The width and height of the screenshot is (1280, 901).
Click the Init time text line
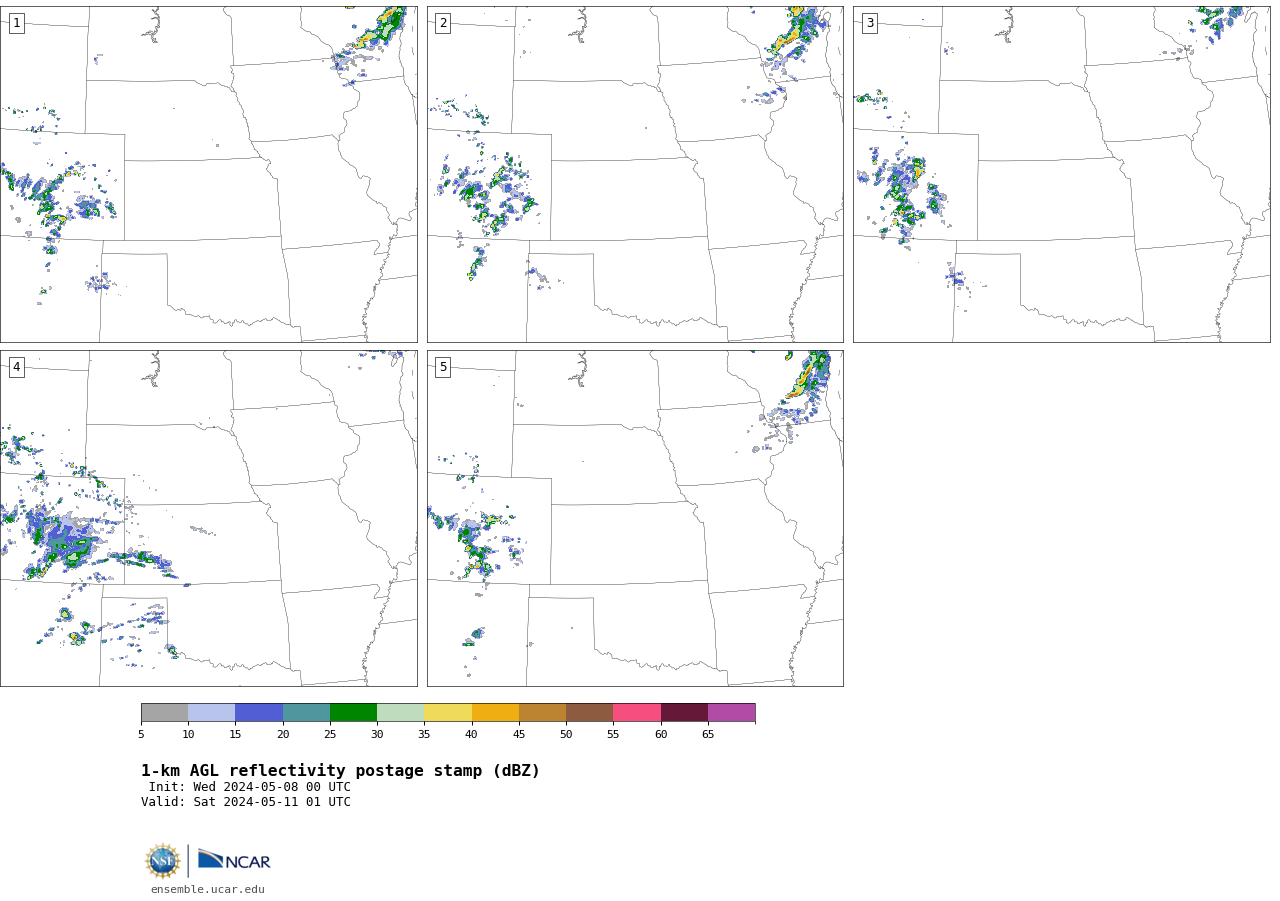click(250, 787)
